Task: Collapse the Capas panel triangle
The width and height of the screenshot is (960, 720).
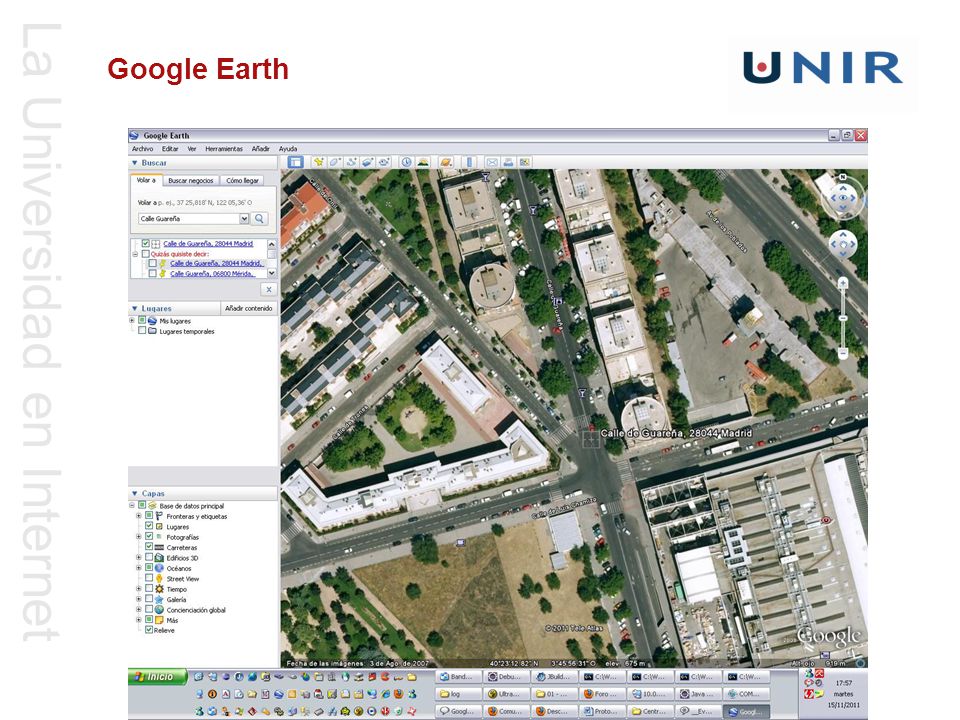Action: click(x=135, y=493)
